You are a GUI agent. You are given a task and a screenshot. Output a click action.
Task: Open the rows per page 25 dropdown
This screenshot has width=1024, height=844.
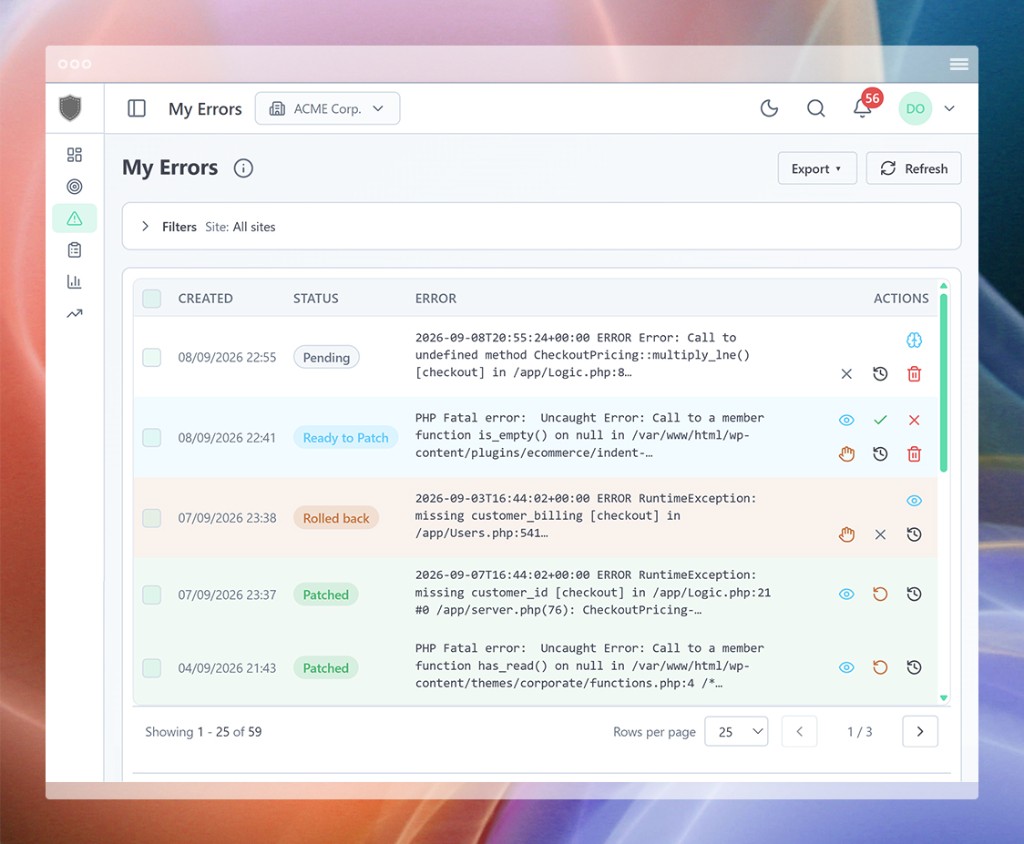pyautogui.click(x=736, y=732)
